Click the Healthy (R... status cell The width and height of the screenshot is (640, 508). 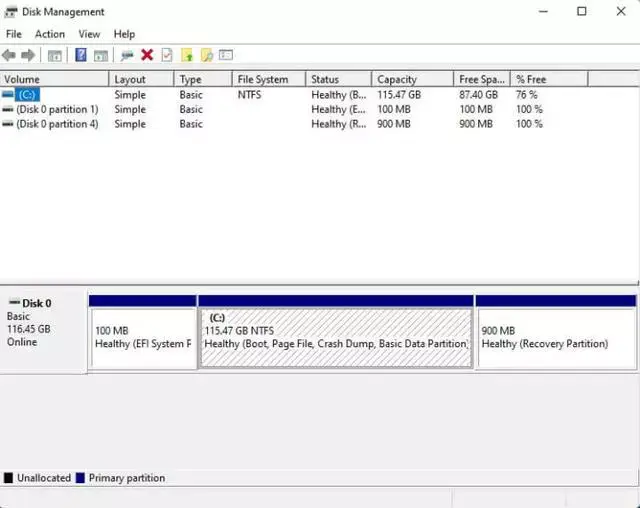tap(339, 124)
